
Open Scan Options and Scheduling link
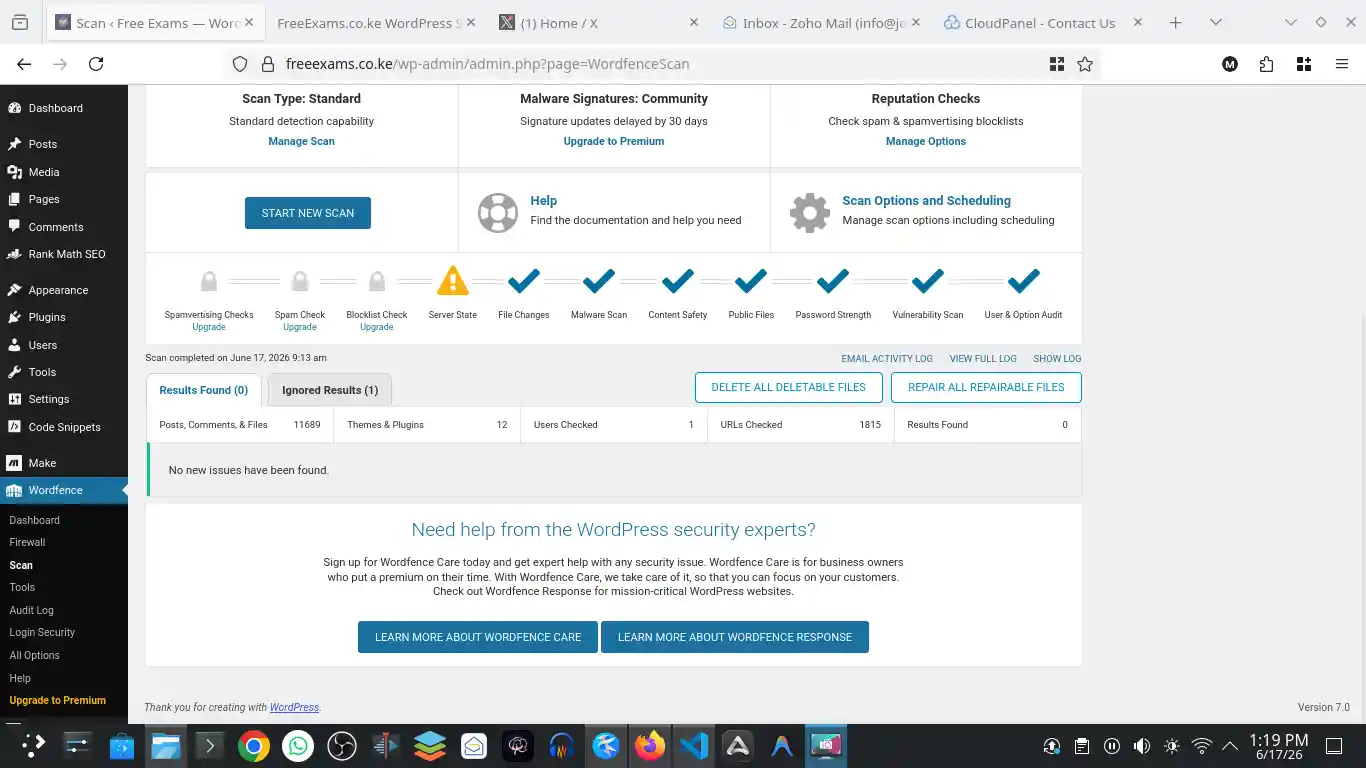click(x=926, y=201)
